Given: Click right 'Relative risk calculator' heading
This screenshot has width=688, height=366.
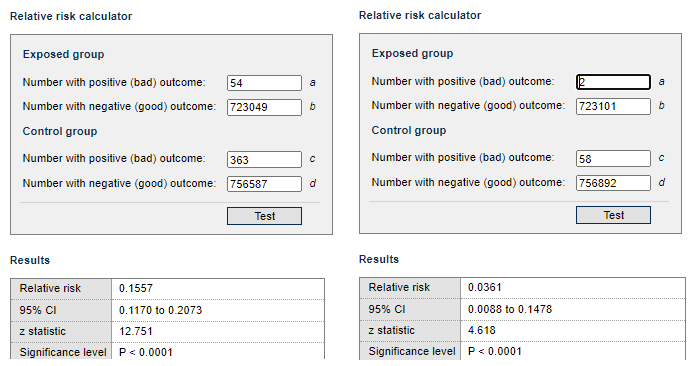Looking at the screenshot, I should pos(420,15).
